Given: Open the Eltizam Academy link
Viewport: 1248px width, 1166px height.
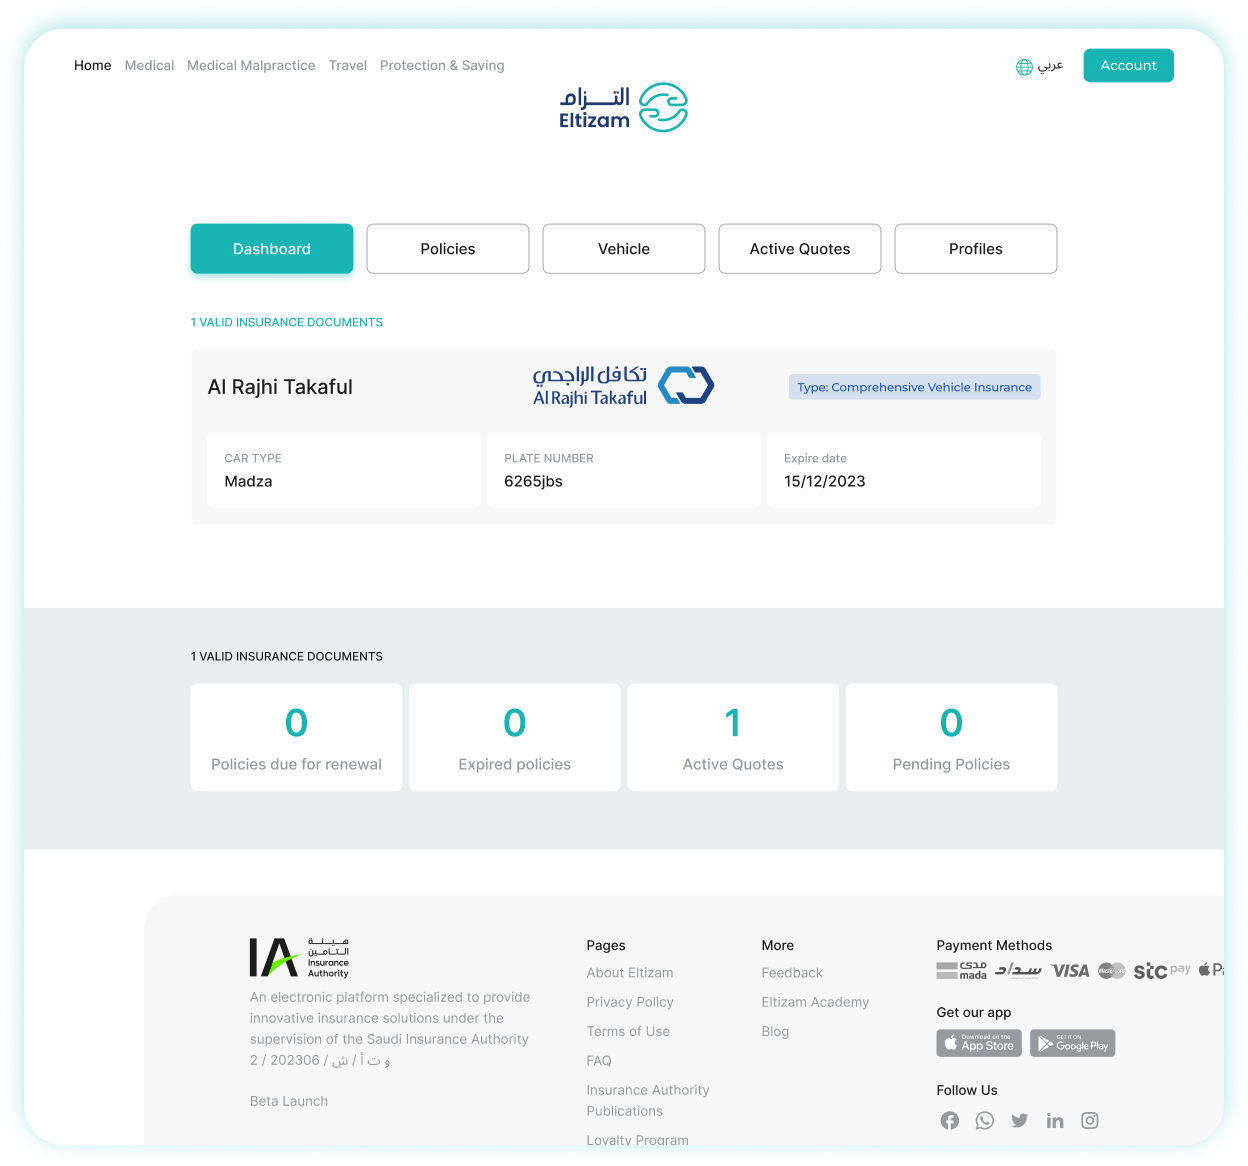Looking at the screenshot, I should [x=815, y=1002].
